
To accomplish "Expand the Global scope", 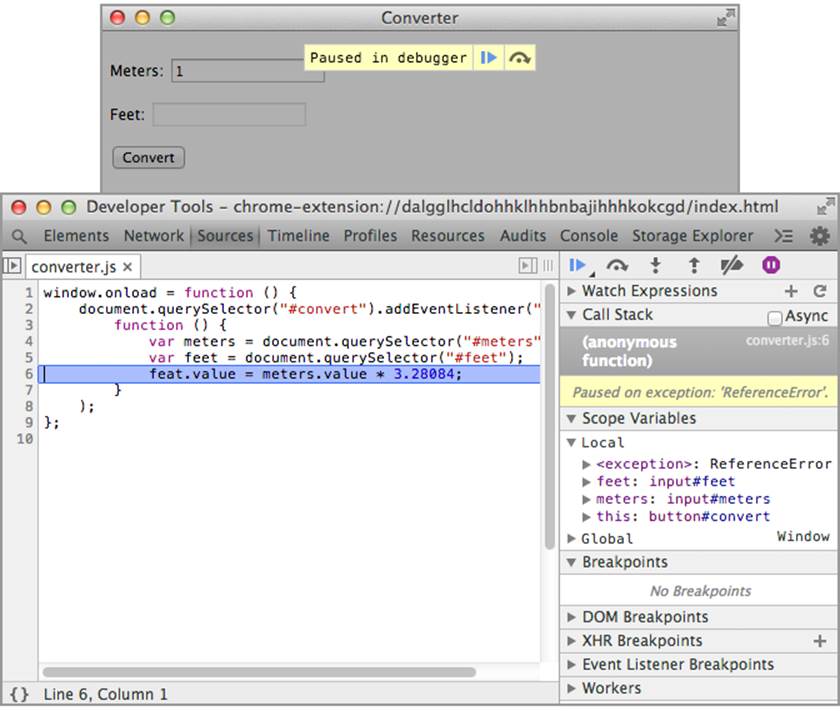I will [x=572, y=538].
